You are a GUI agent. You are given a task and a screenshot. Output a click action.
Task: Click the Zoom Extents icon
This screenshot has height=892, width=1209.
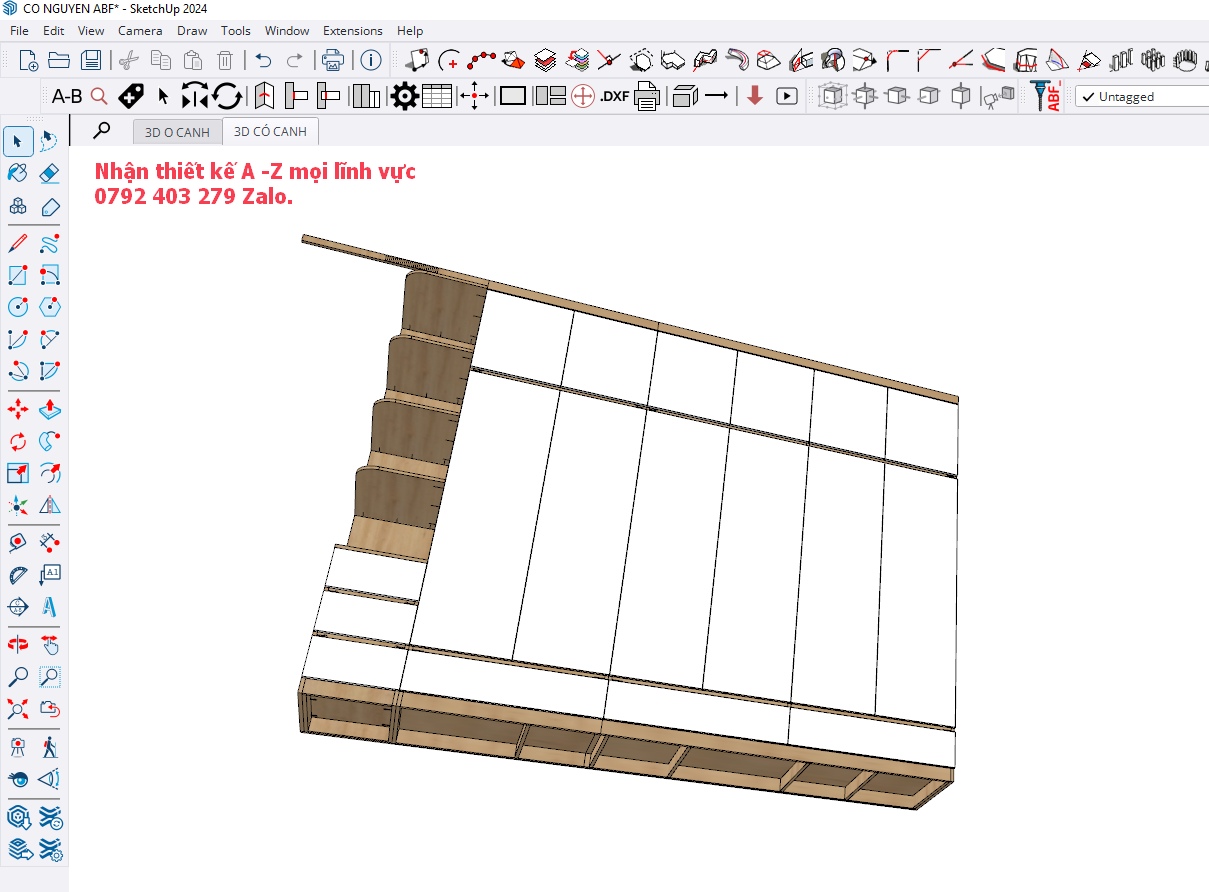click(18, 709)
